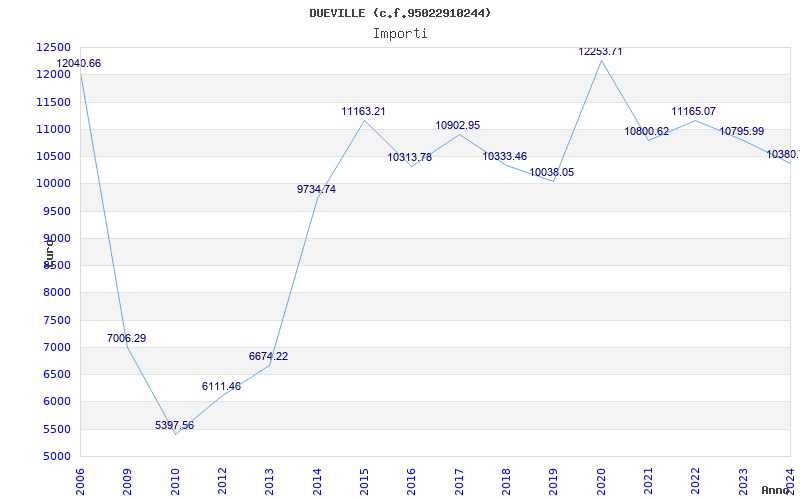Click the 6111.46 data label for 2012
The image size is (800, 500).
coord(221,387)
